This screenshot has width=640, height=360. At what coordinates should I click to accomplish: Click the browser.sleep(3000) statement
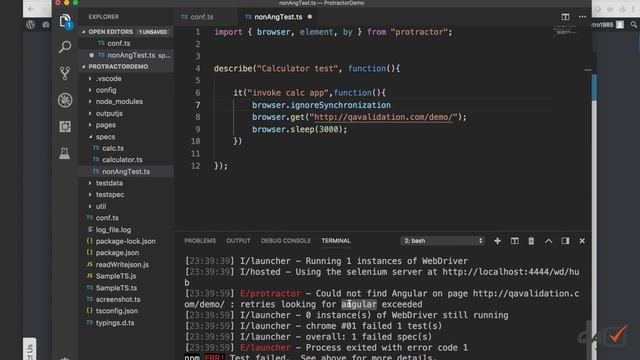(299, 129)
